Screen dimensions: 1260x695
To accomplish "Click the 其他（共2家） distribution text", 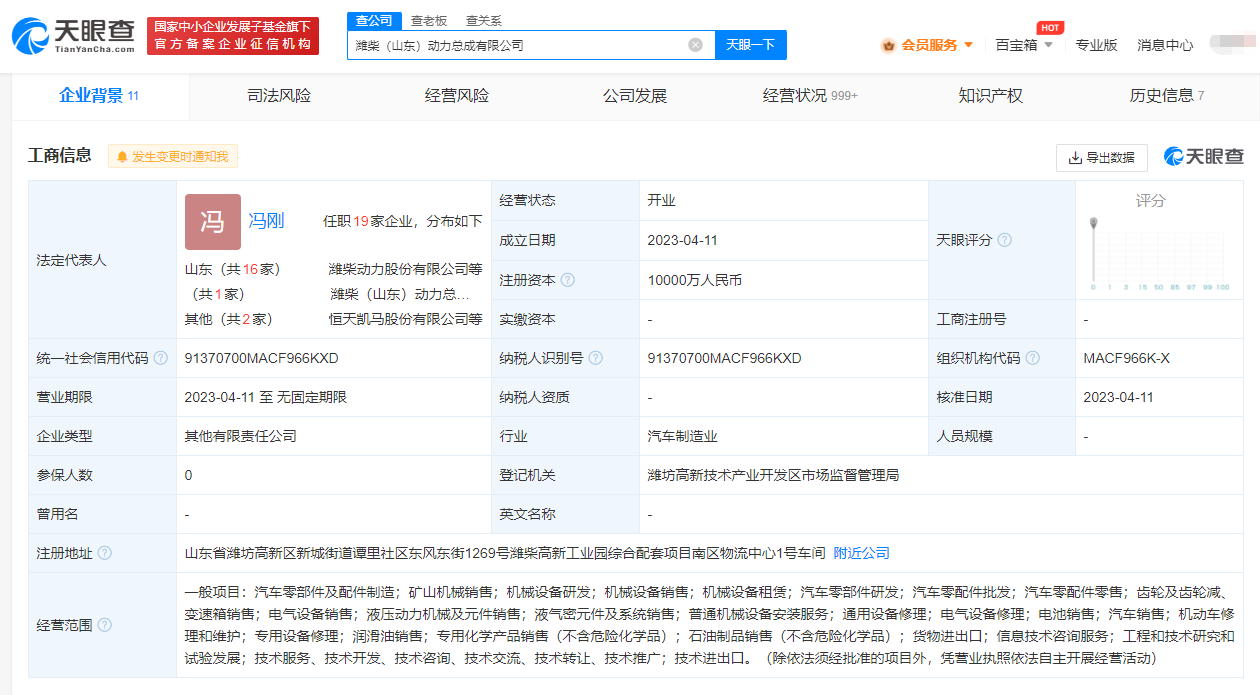I will click(x=228, y=319).
